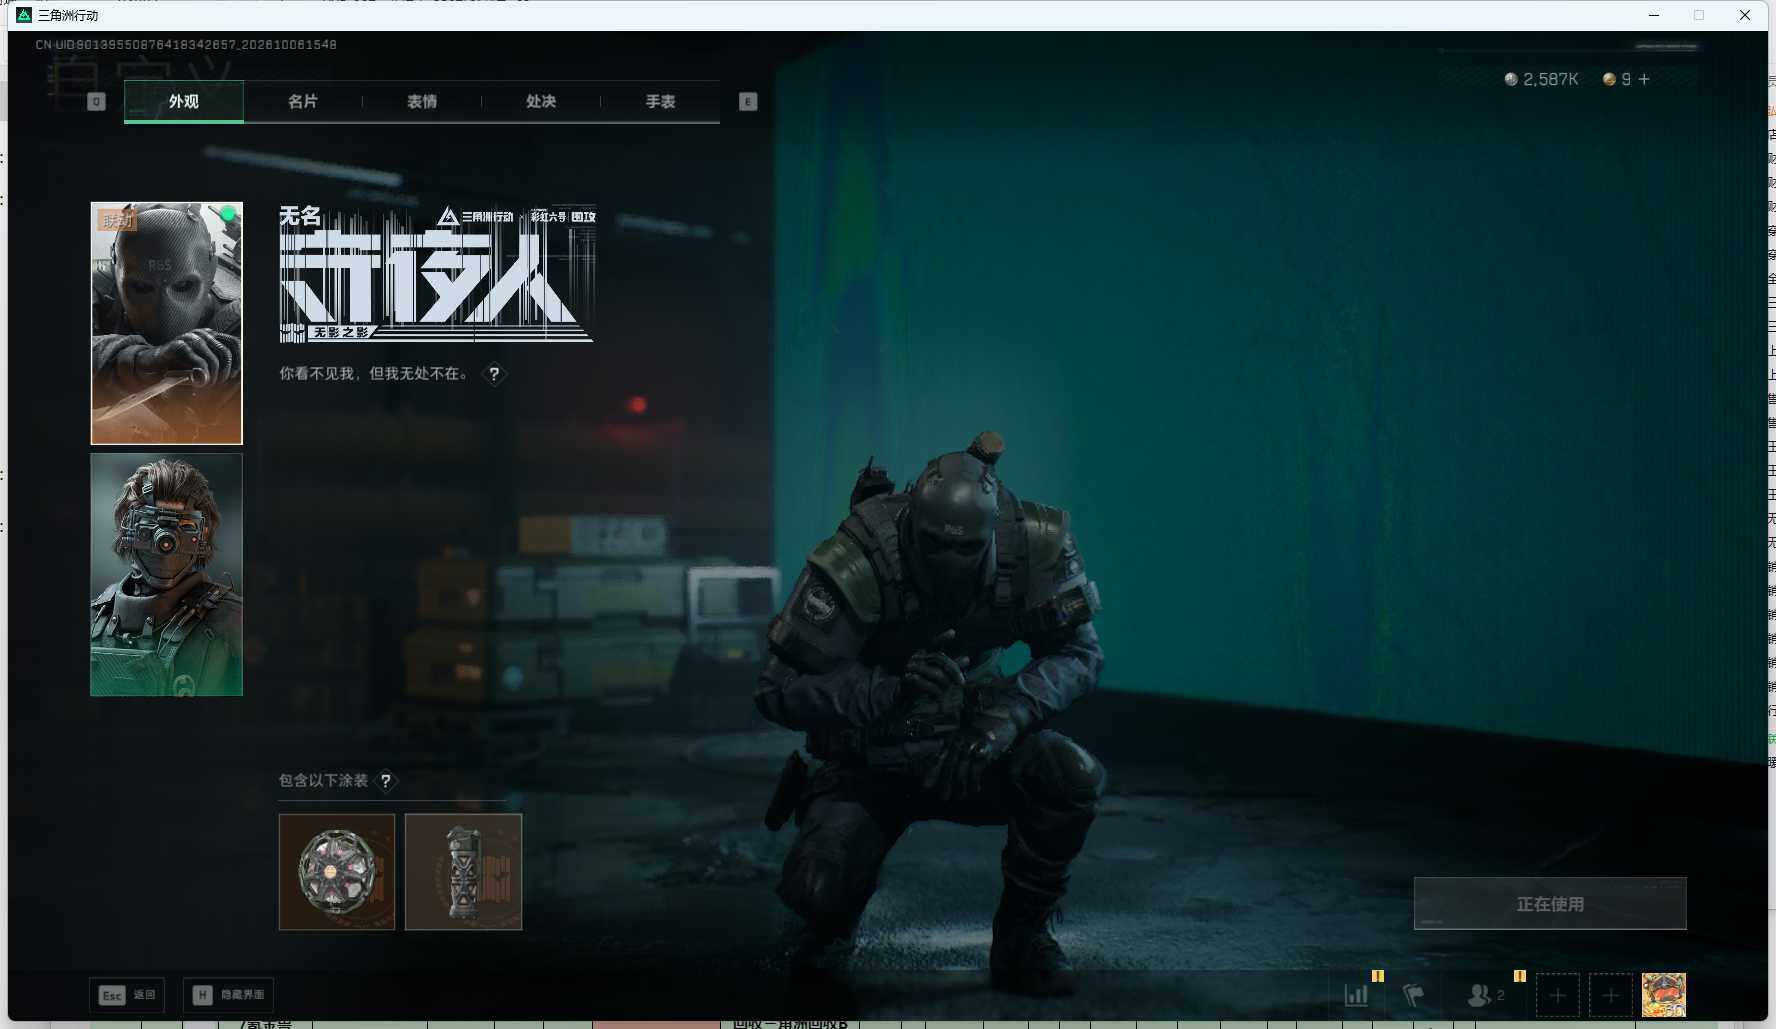Open the bar chart stats icon
The image size is (1776, 1029).
pos(1356,995)
